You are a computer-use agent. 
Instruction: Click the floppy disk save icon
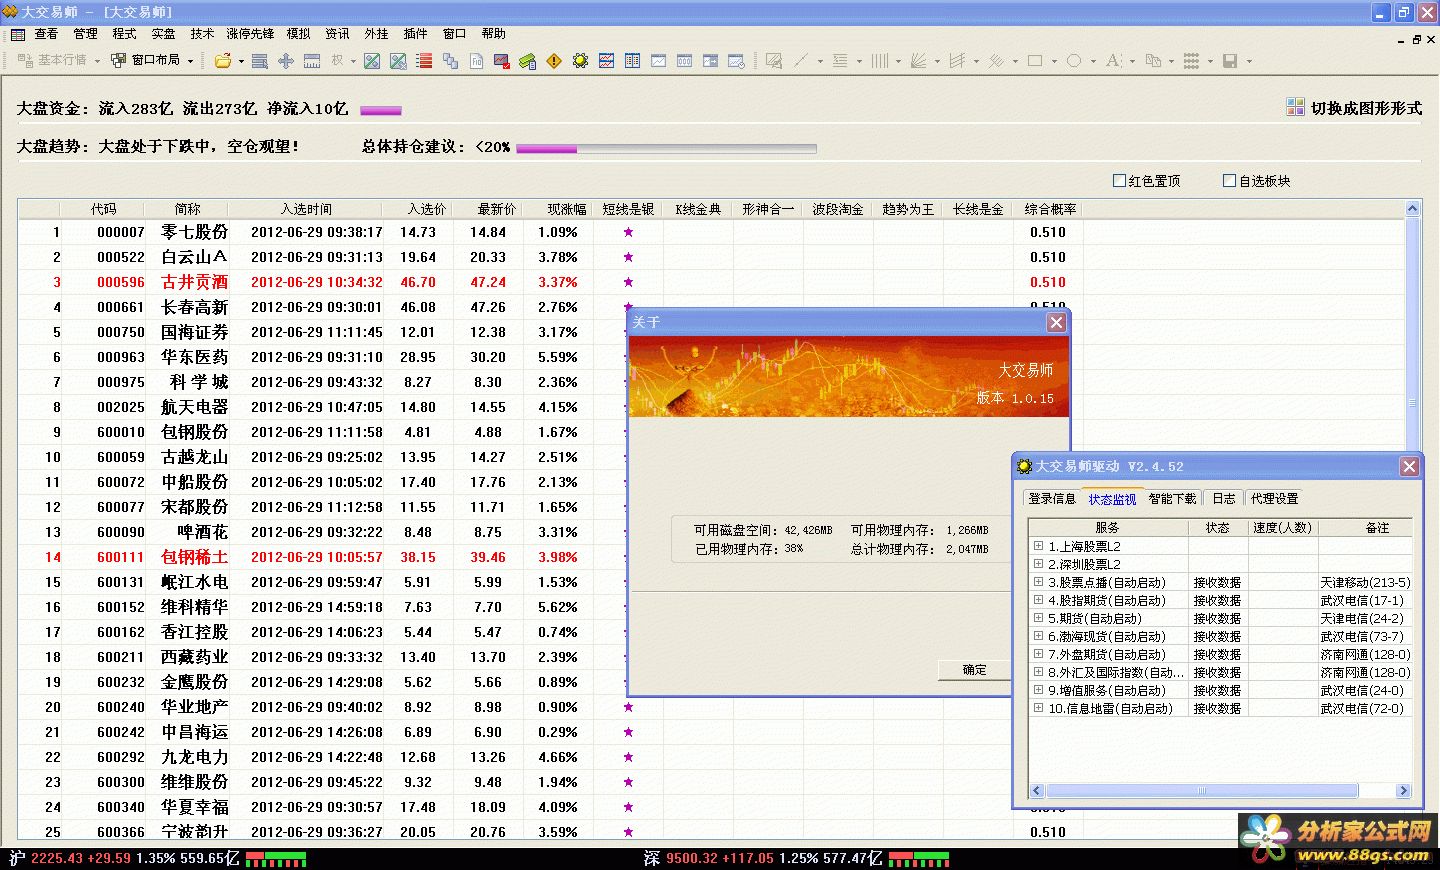point(1230,61)
